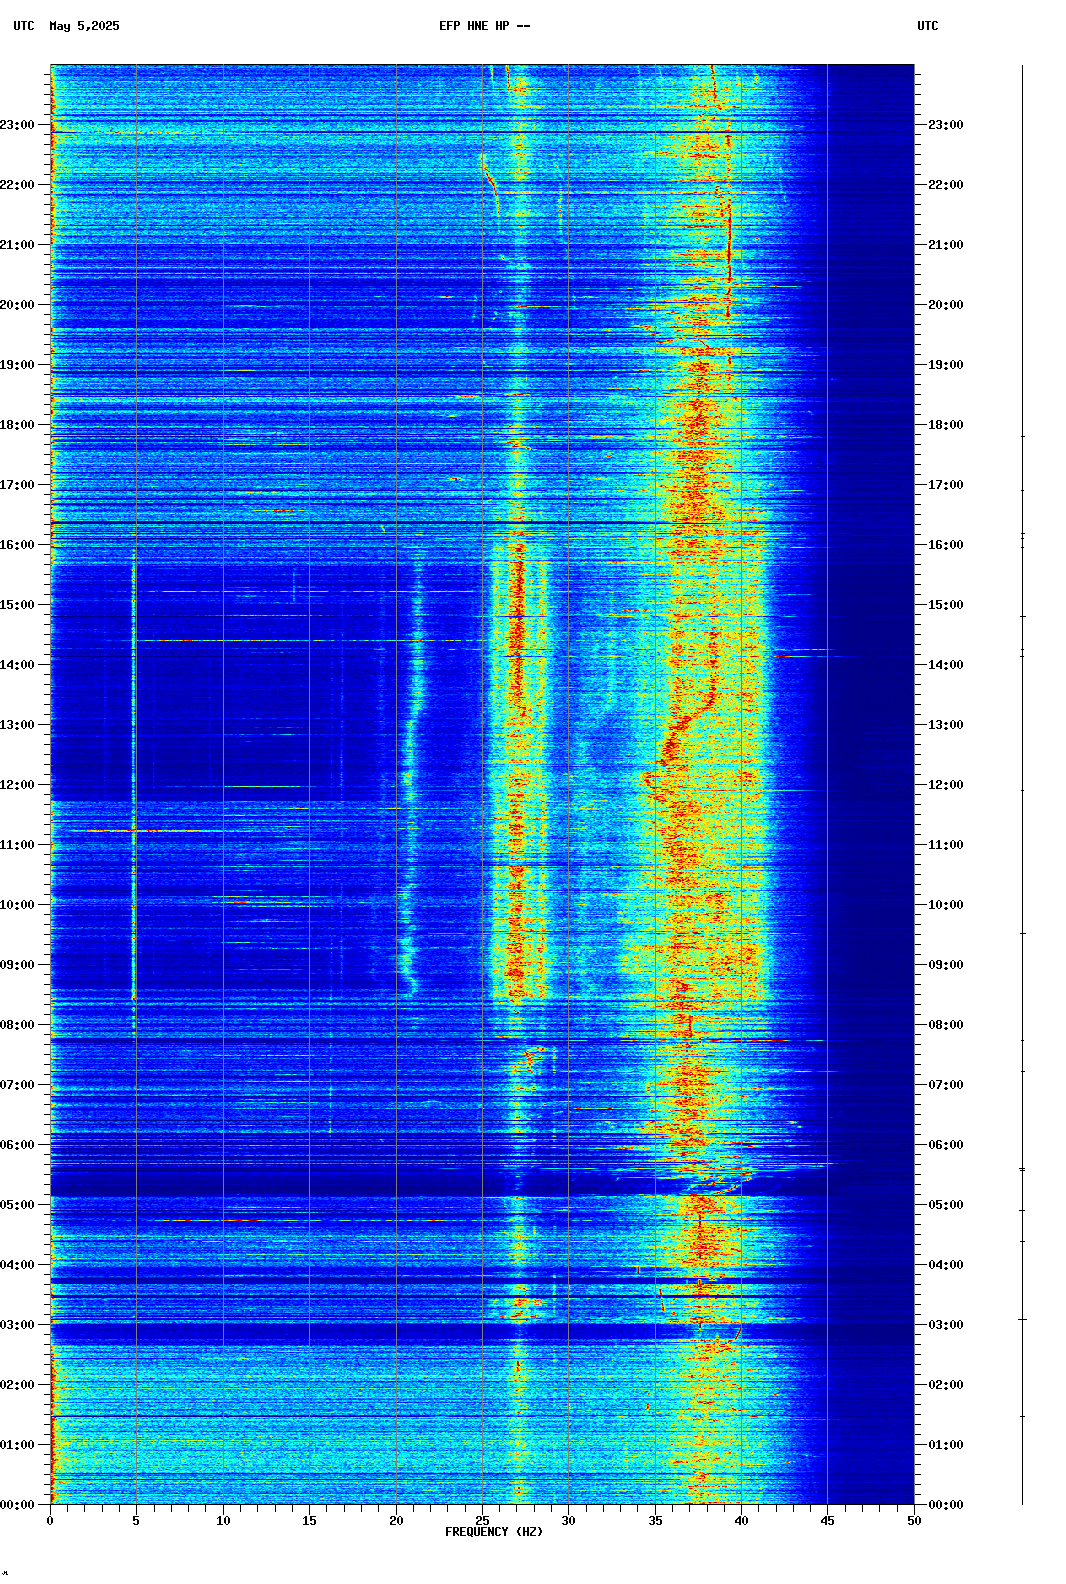Click the '06:00' label on right time axis
The width and height of the screenshot is (1066, 1584).
(946, 1145)
